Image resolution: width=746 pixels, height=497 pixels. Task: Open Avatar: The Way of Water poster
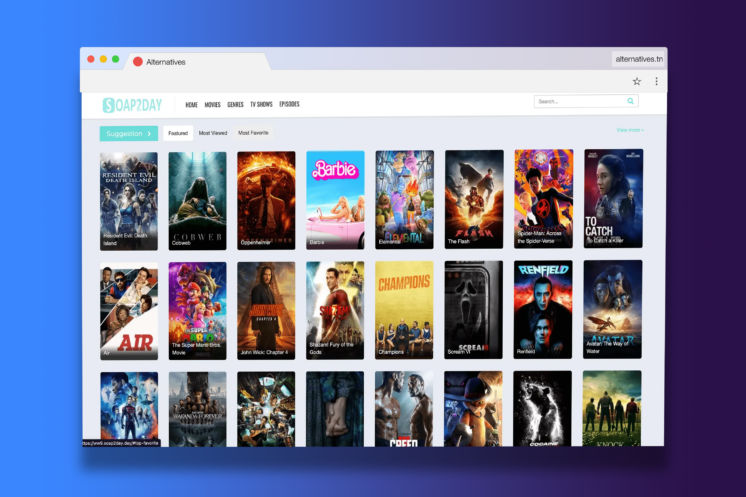(612, 309)
